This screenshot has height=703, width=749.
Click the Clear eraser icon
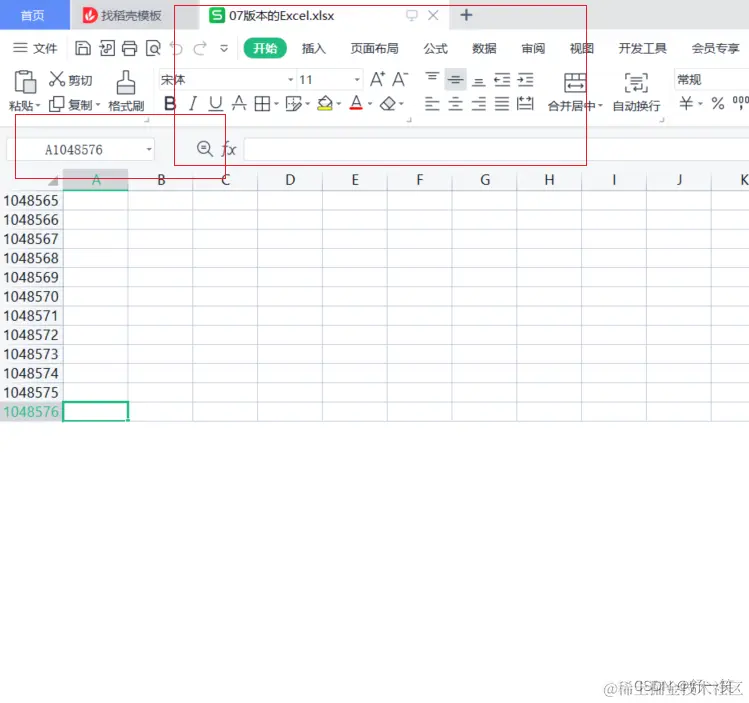[388, 103]
